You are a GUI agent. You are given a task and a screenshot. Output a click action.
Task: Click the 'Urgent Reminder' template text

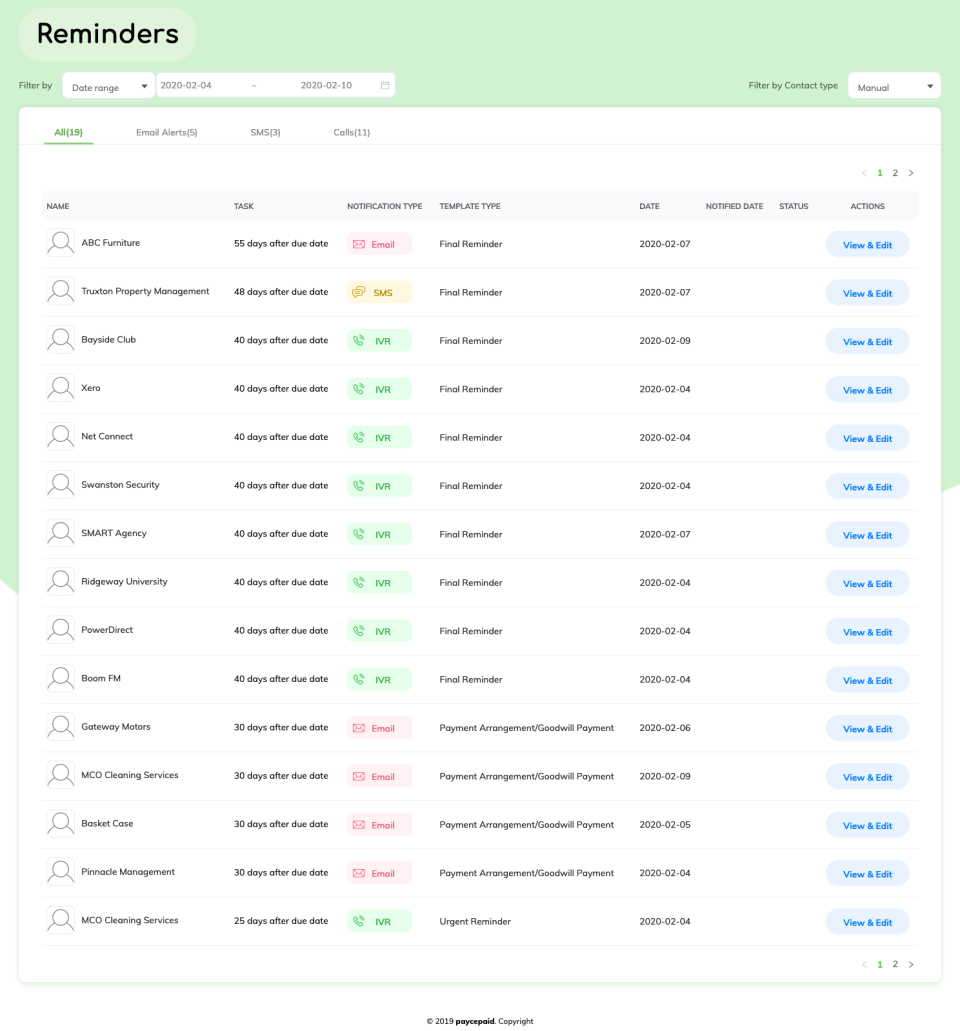[475, 922]
